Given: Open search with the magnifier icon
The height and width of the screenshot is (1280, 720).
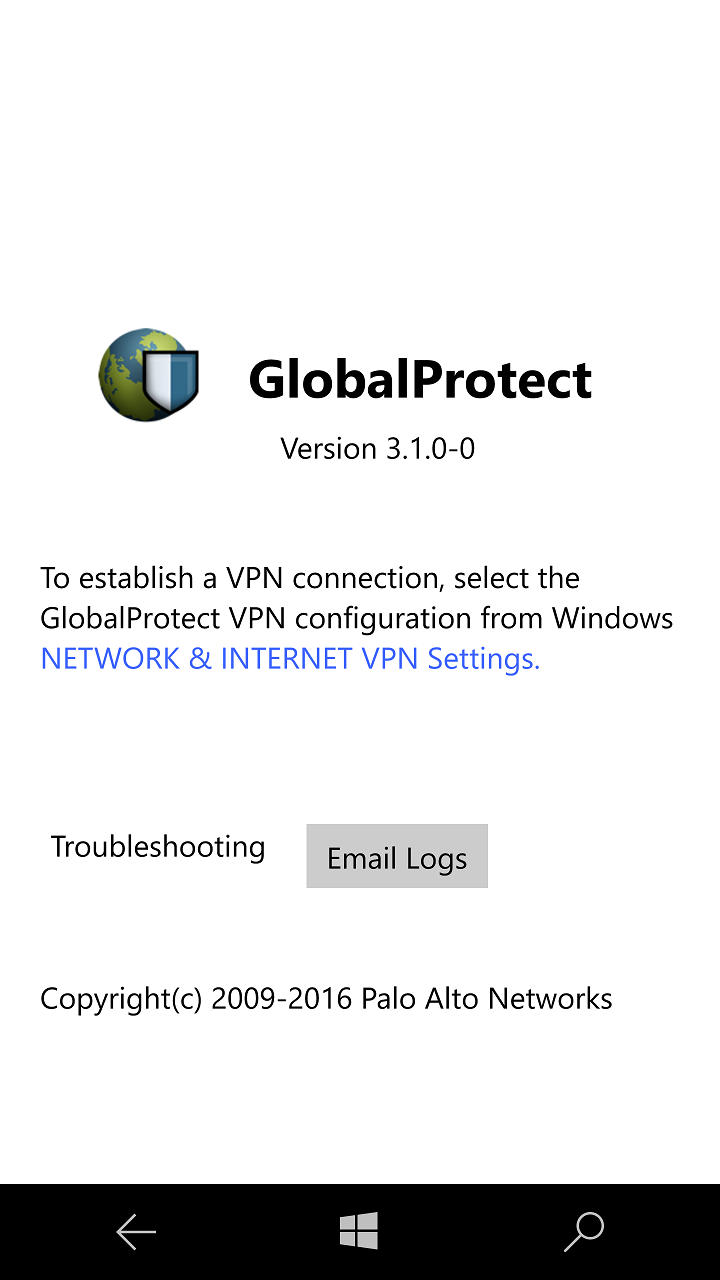Looking at the screenshot, I should 584,1232.
